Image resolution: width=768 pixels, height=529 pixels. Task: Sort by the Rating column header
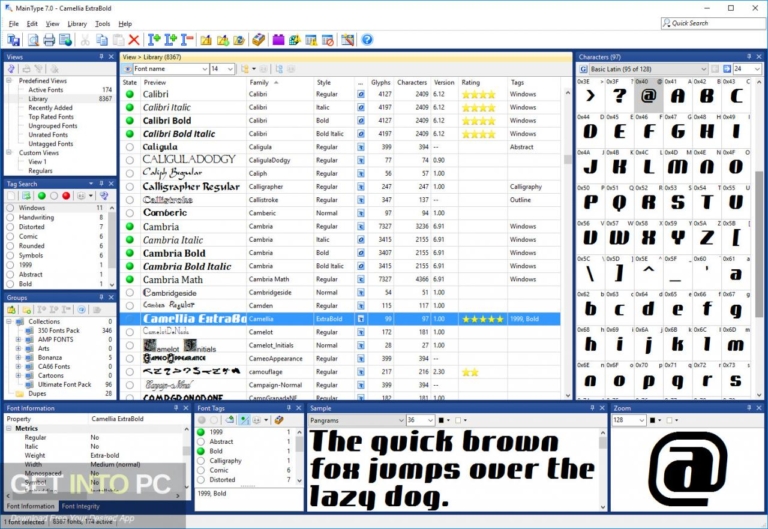482,82
